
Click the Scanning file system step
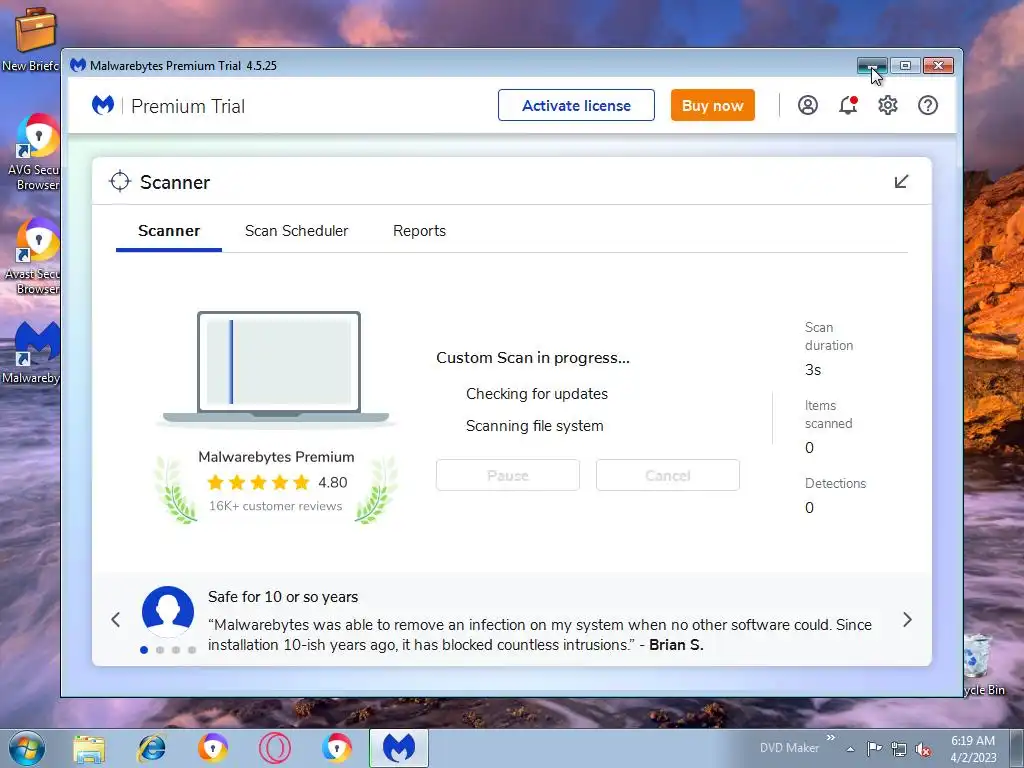(535, 426)
